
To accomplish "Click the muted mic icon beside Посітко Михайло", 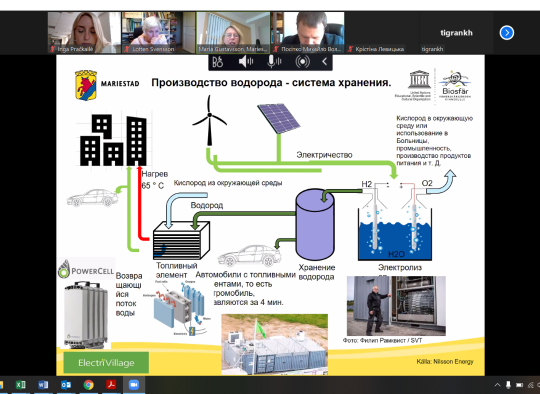I will click(276, 49).
